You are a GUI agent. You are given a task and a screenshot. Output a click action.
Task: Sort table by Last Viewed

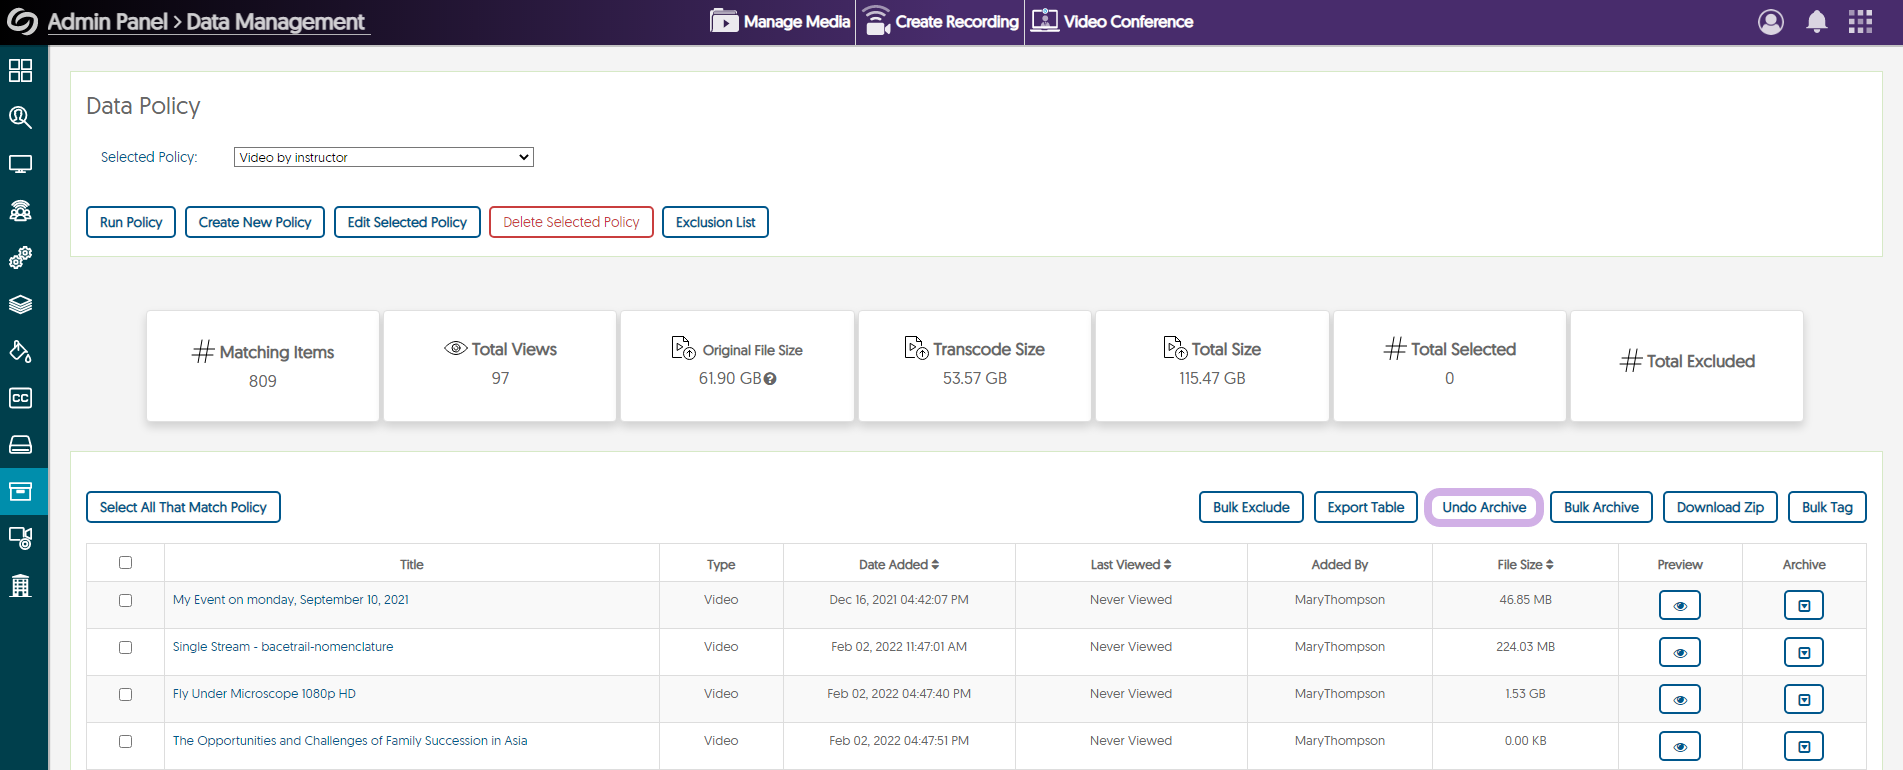tap(1131, 564)
